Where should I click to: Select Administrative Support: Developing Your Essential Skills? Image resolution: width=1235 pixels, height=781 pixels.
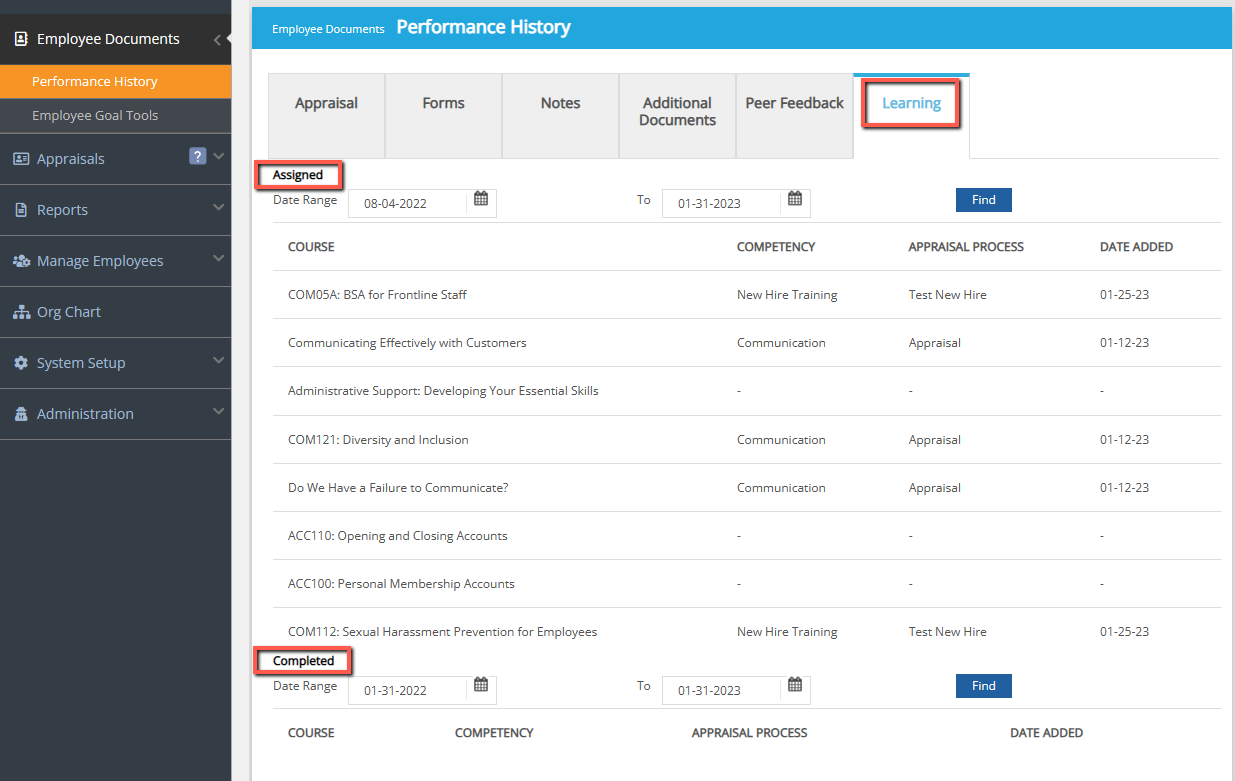(x=443, y=391)
